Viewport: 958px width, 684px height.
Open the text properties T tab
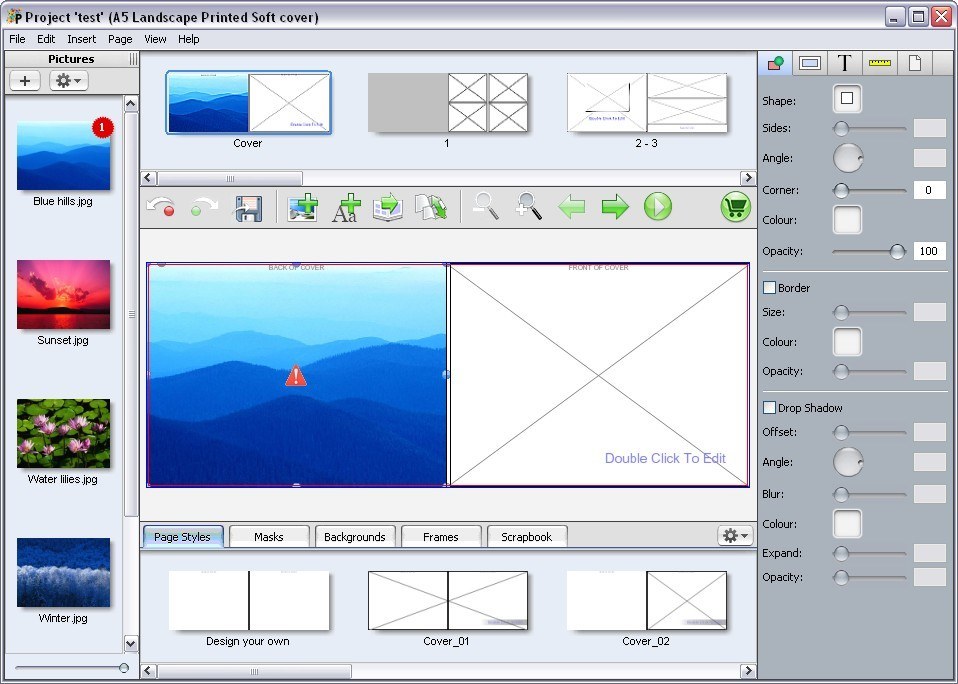coord(844,63)
